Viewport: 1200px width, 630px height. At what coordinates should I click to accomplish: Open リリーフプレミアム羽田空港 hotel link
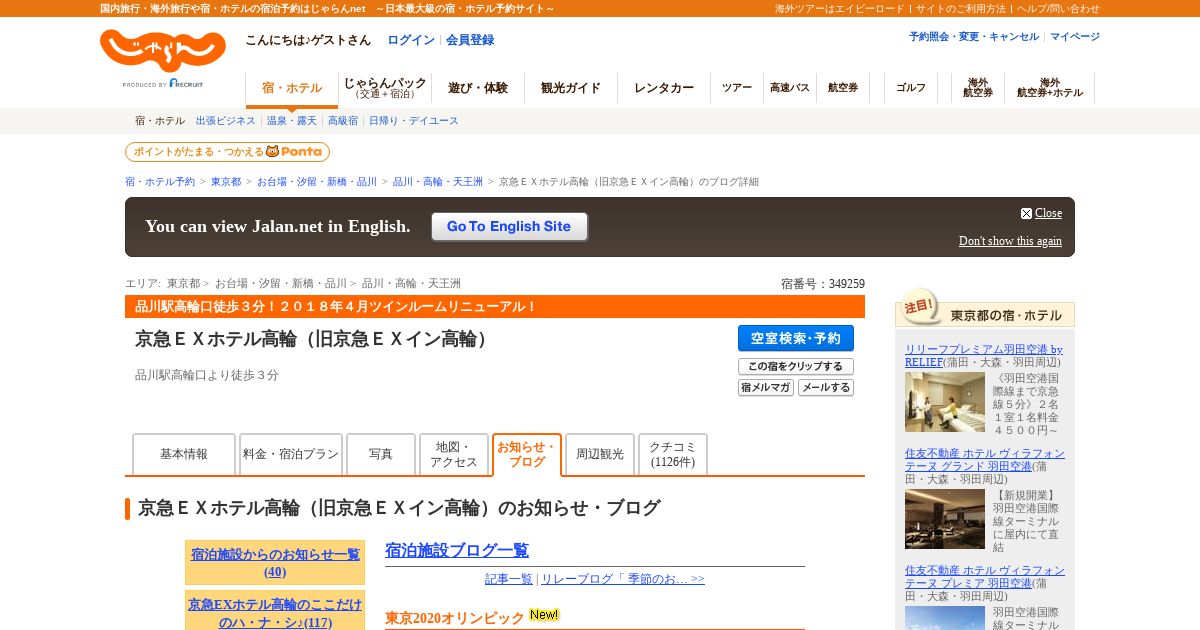984,355
